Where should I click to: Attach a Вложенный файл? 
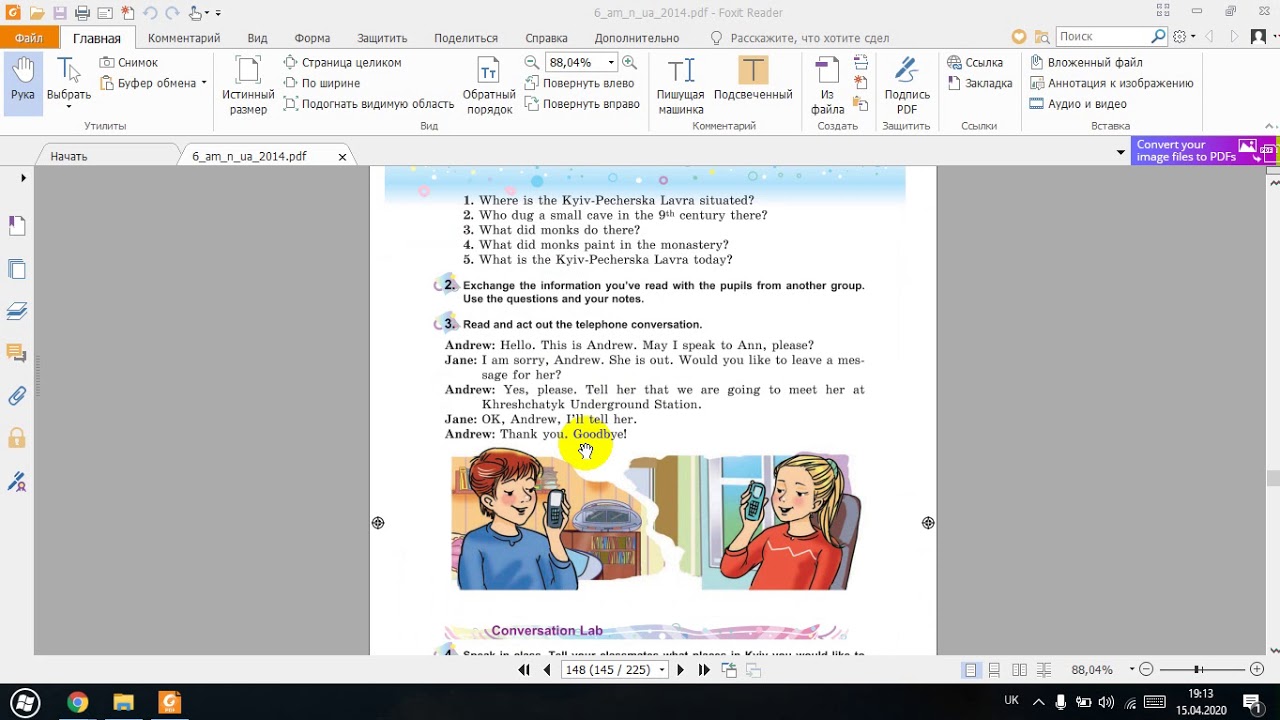(1086, 62)
